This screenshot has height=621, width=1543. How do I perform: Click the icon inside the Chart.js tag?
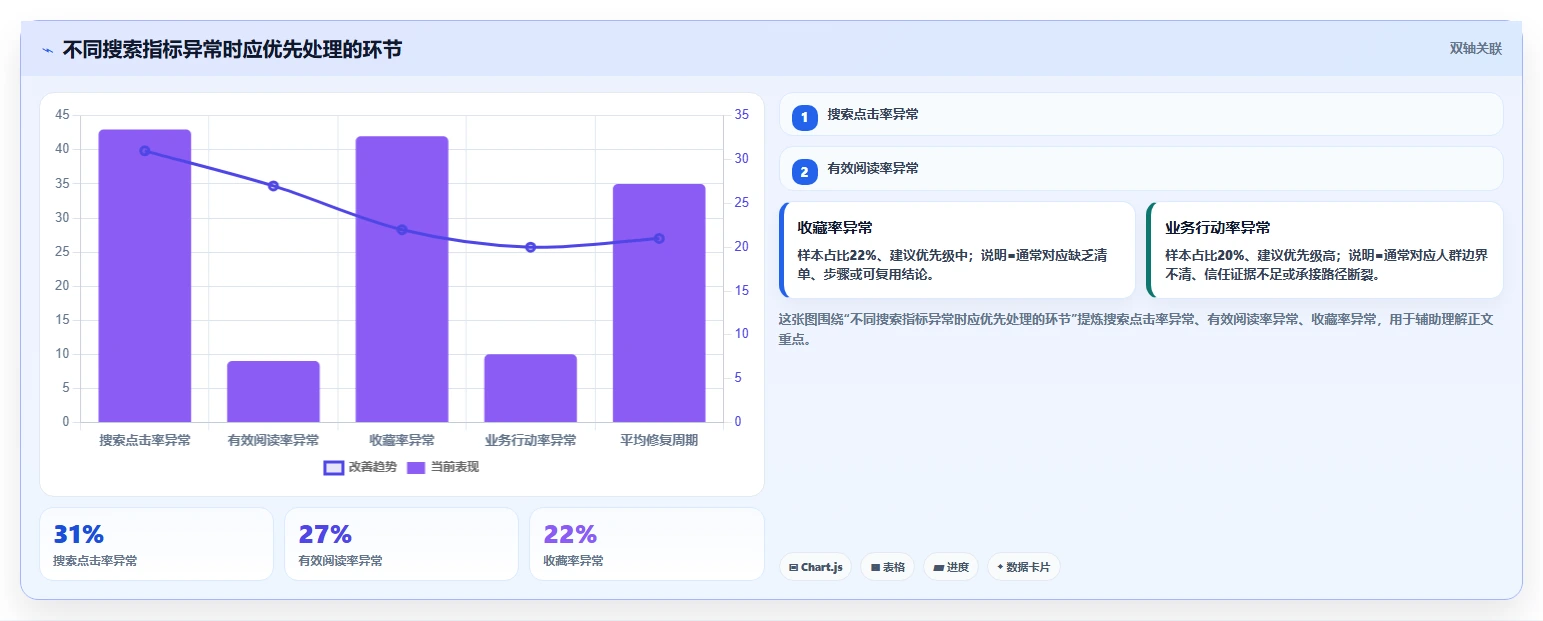tap(793, 568)
